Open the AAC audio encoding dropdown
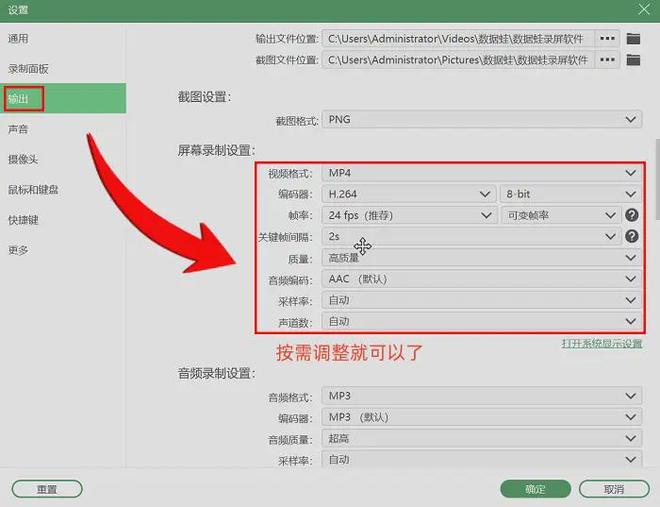 [482, 279]
